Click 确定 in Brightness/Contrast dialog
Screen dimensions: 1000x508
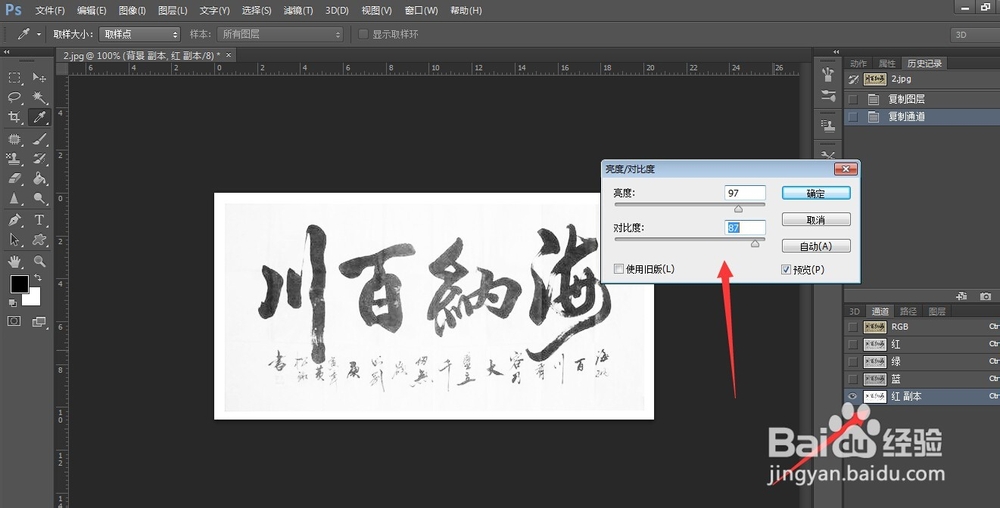[x=816, y=193]
